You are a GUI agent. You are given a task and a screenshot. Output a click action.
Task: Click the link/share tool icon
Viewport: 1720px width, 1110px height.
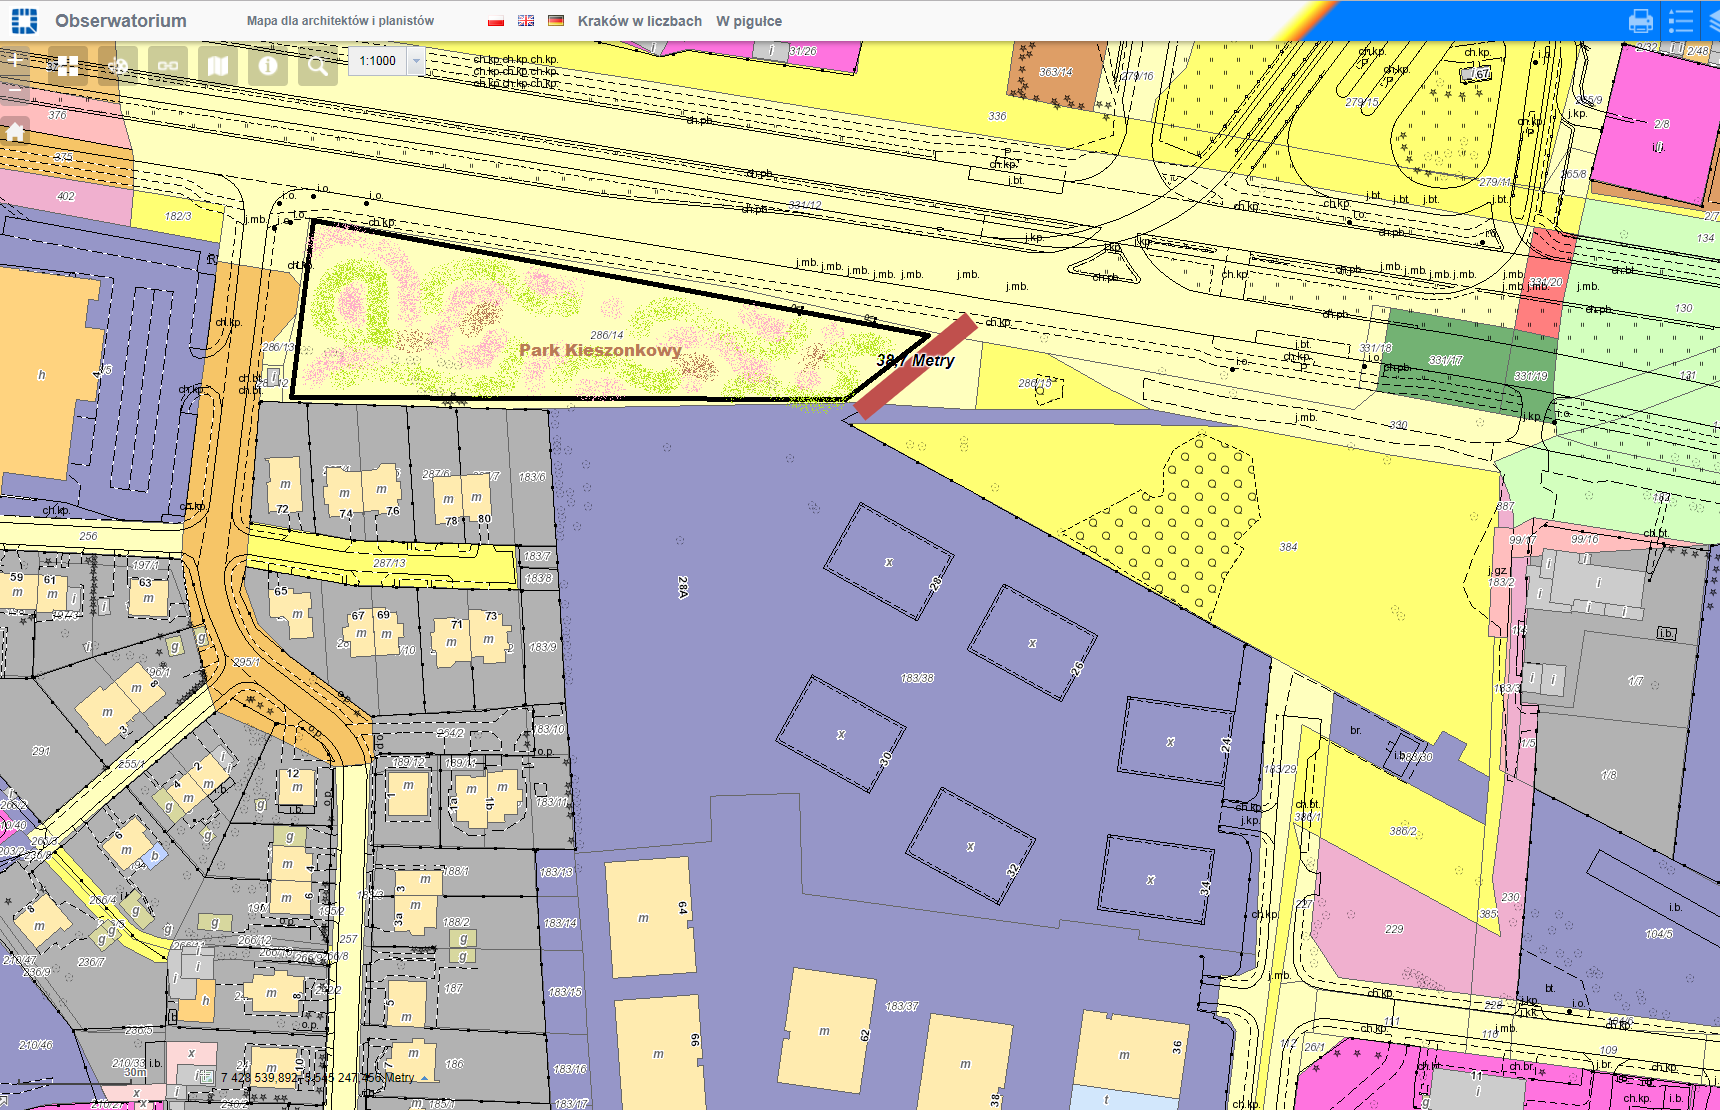168,66
